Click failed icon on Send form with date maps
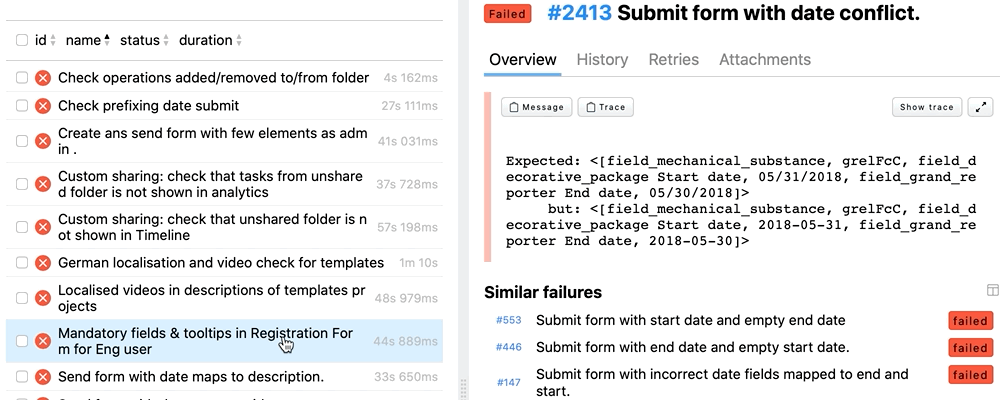The height and width of the screenshot is (400, 1000). (x=43, y=377)
